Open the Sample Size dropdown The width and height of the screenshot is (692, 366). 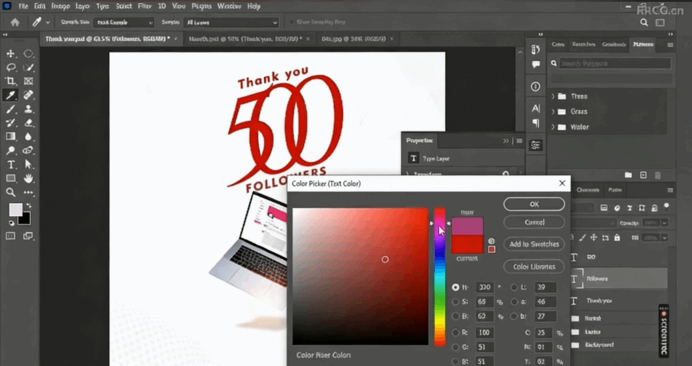tap(124, 22)
